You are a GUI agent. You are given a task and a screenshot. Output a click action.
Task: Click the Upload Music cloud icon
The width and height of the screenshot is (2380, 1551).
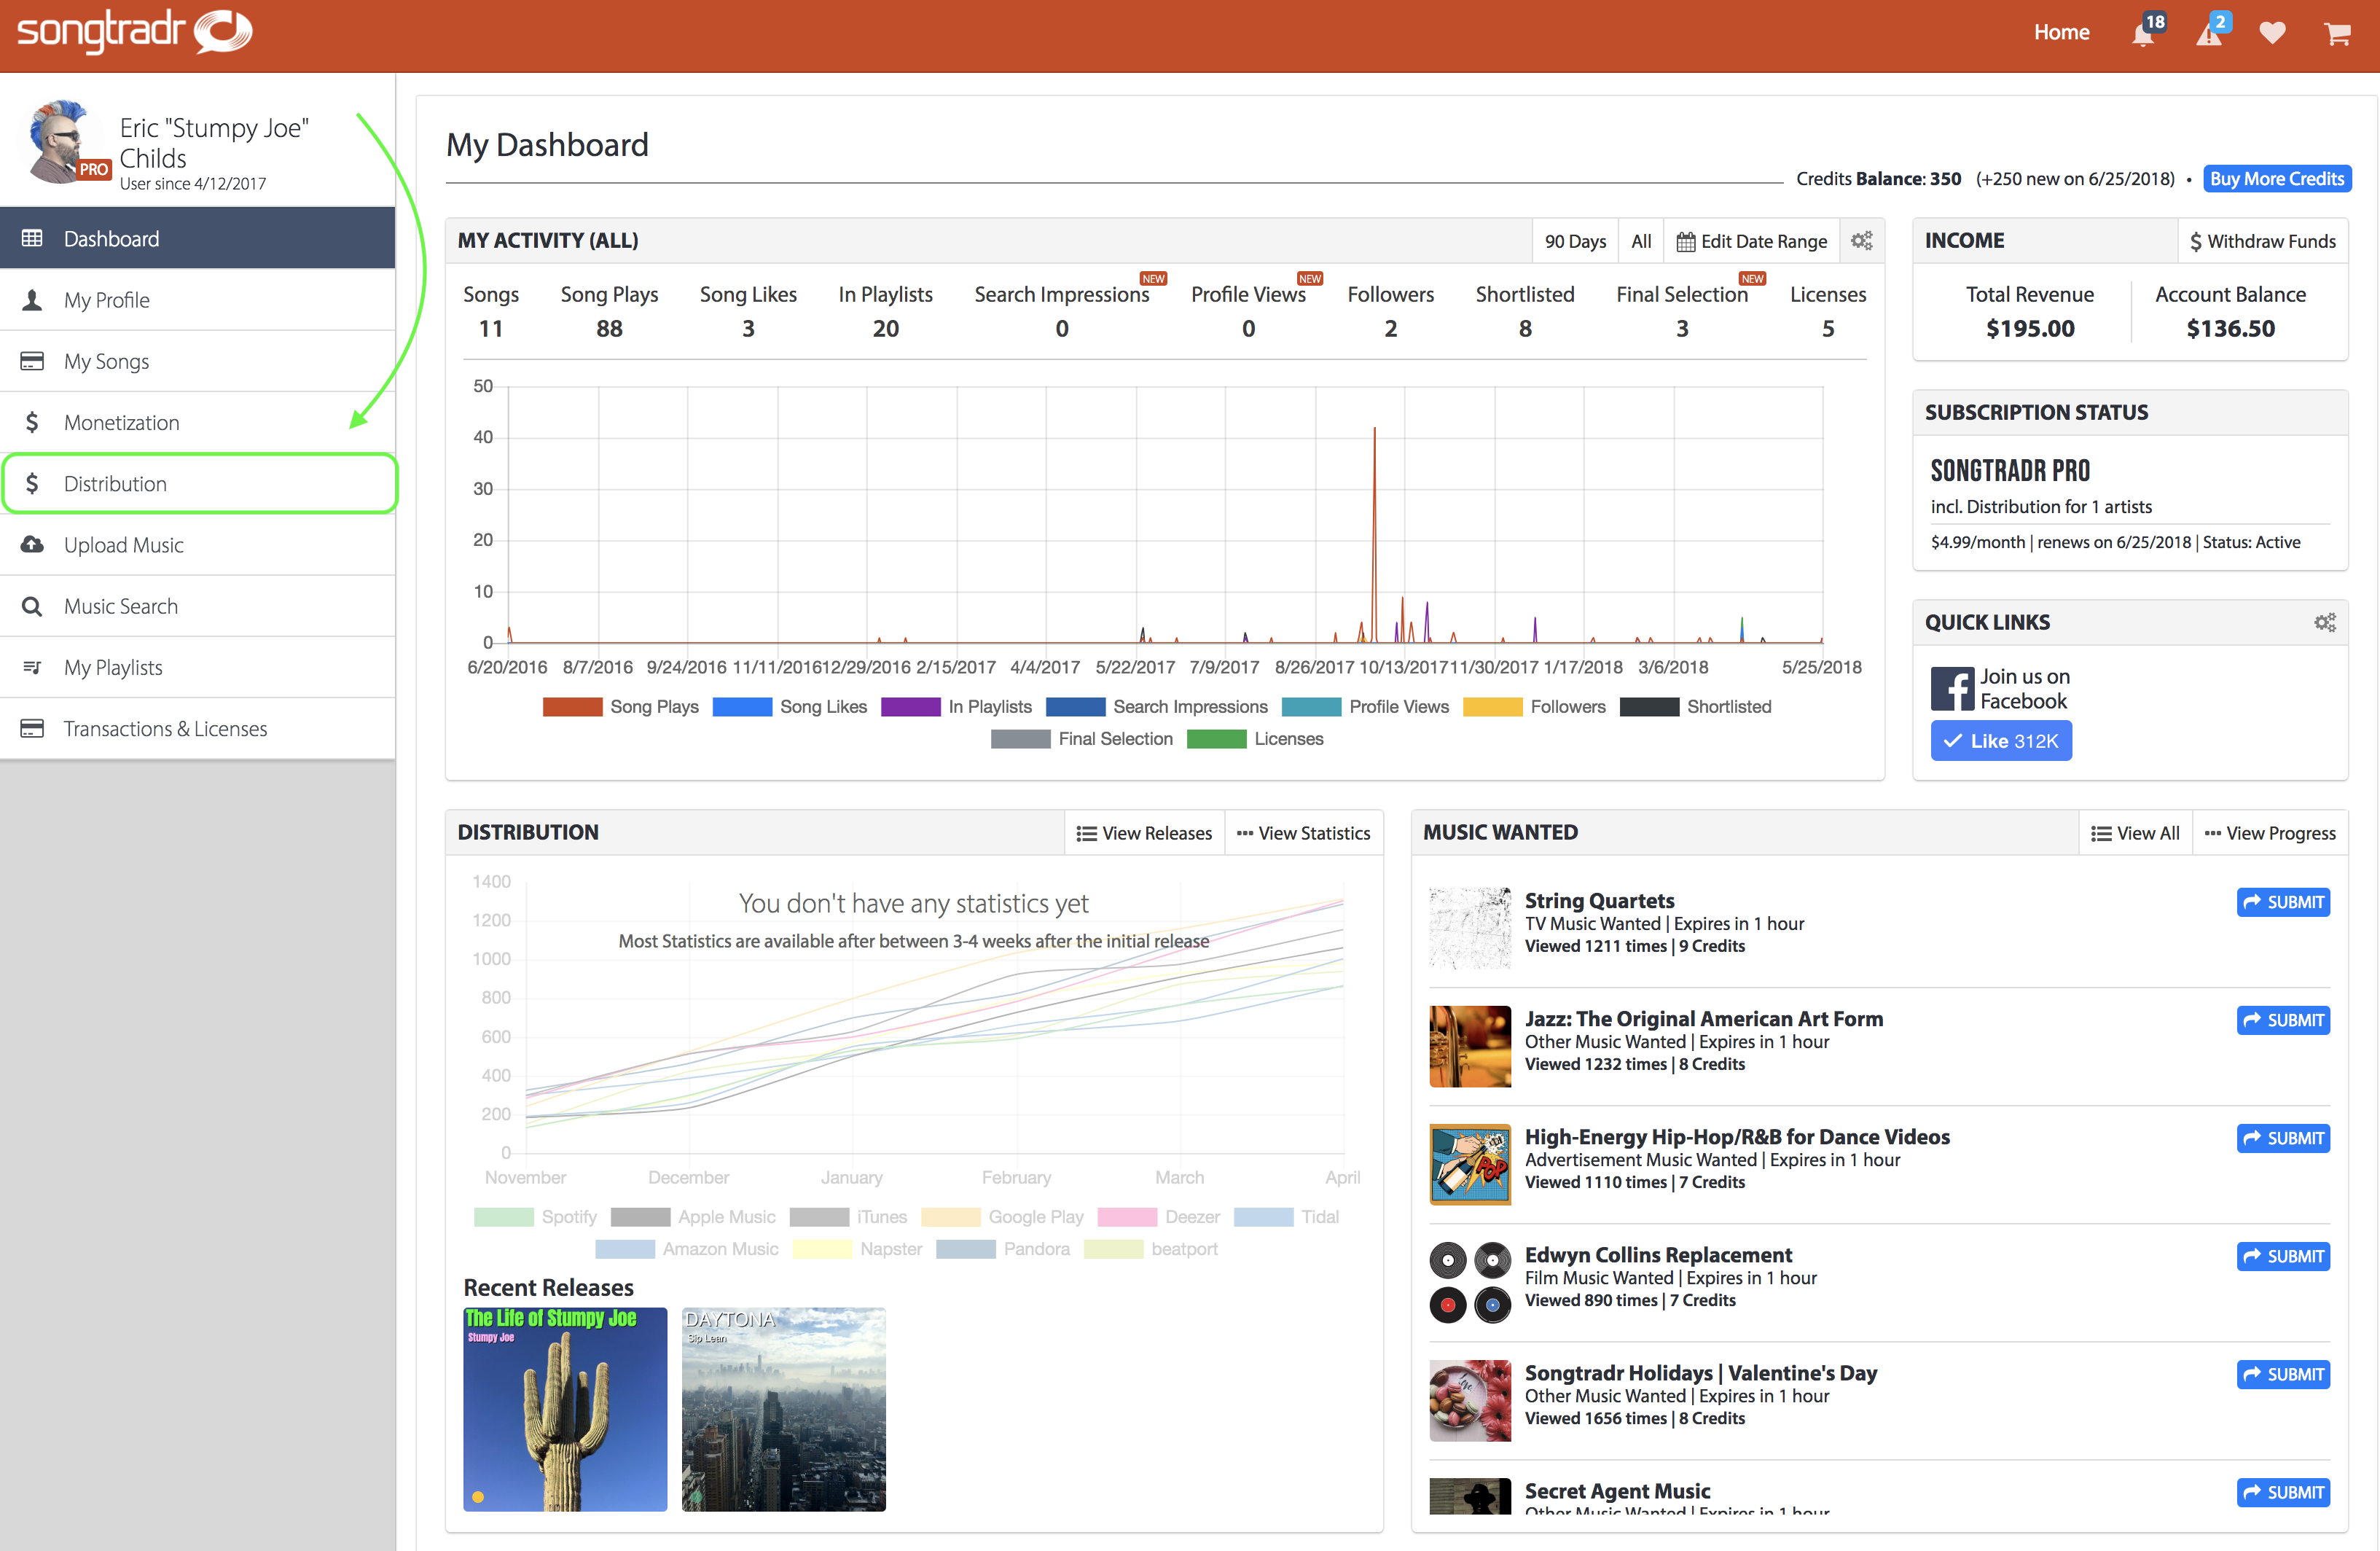tap(32, 544)
